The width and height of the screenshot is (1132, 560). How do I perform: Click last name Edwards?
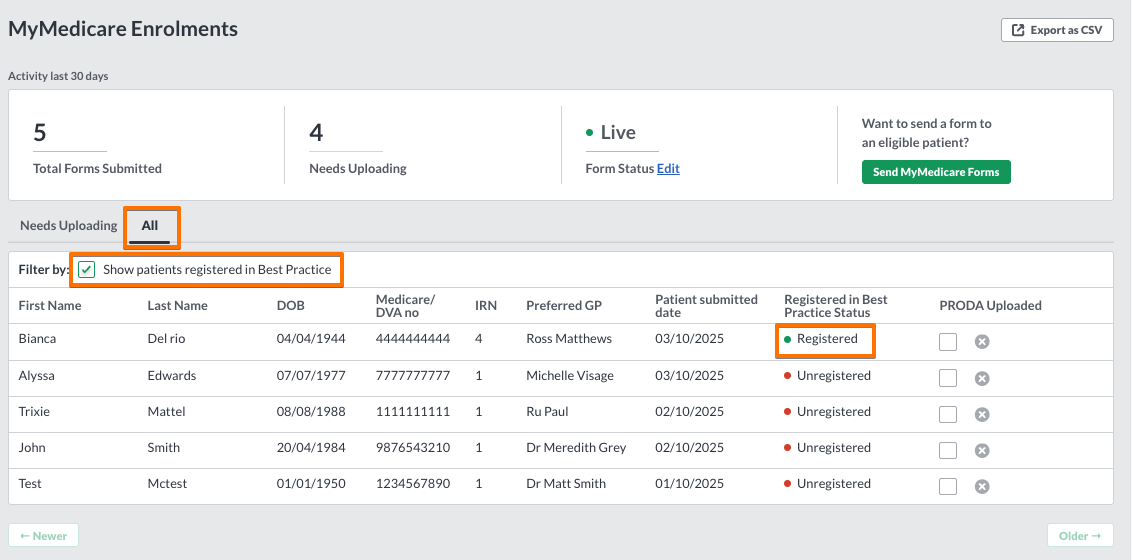point(172,375)
